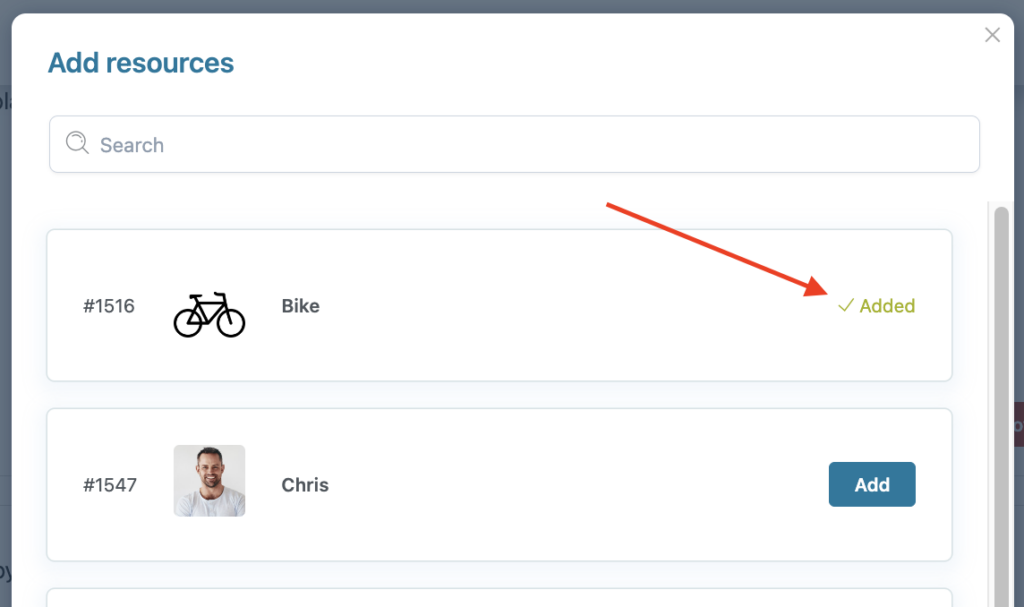Focus the Search input field
Image resolution: width=1024 pixels, height=607 pixels.
click(x=514, y=144)
